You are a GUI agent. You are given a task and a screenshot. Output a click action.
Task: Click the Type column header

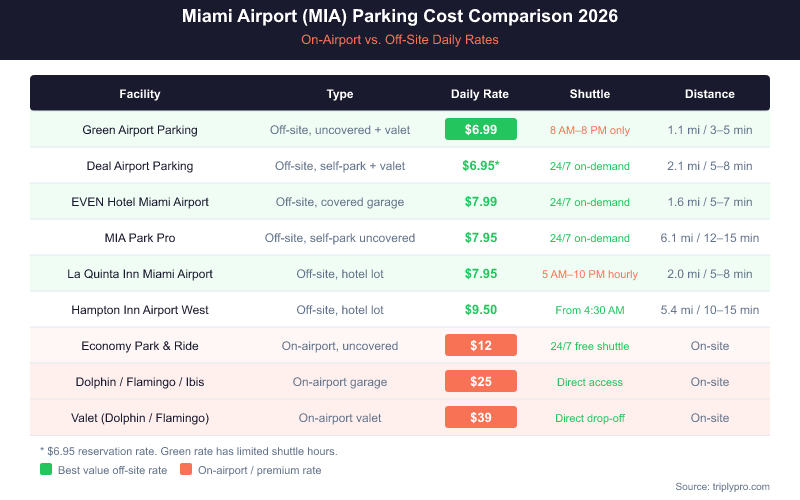pyautogui.click(x=340, y=94)
